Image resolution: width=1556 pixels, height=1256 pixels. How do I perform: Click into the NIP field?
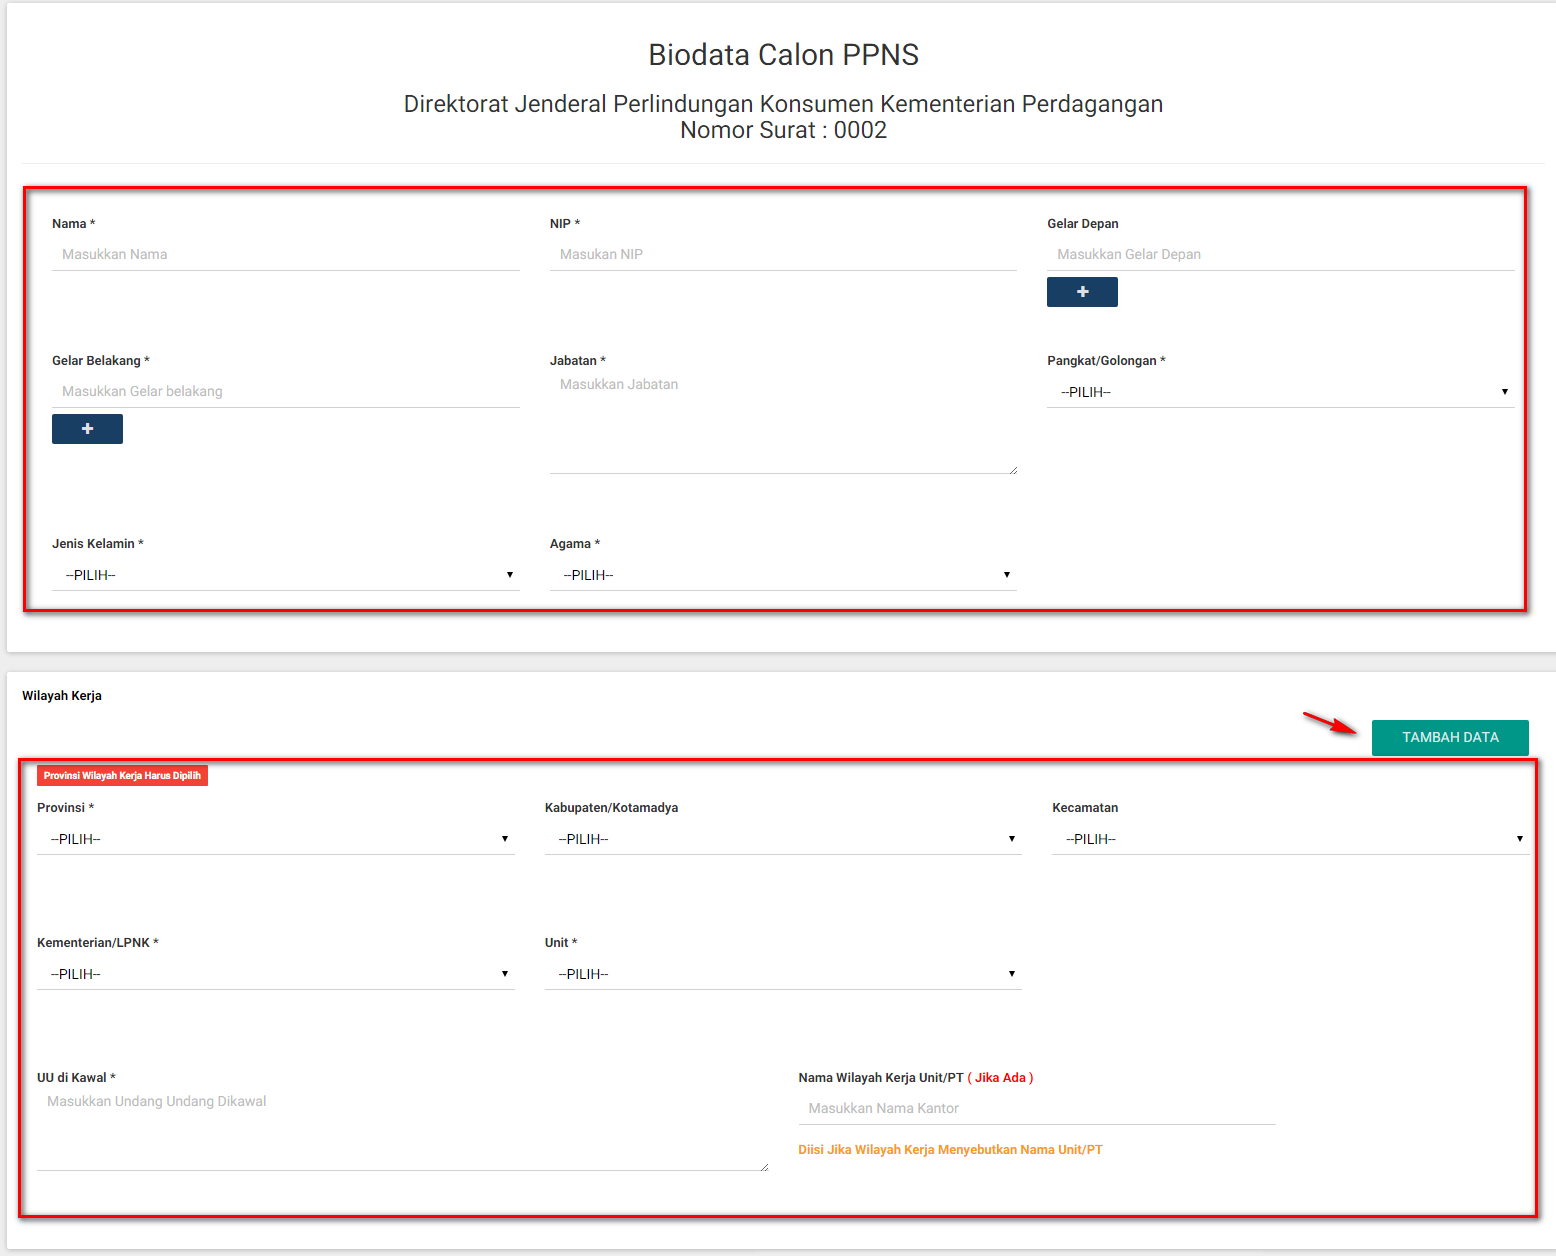[x=782, y=255]
